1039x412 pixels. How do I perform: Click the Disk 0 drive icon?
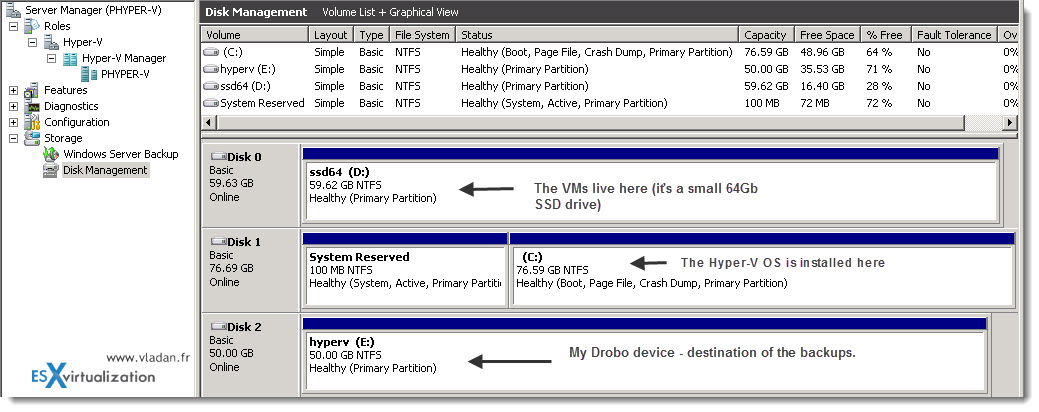tap(218, 157)
